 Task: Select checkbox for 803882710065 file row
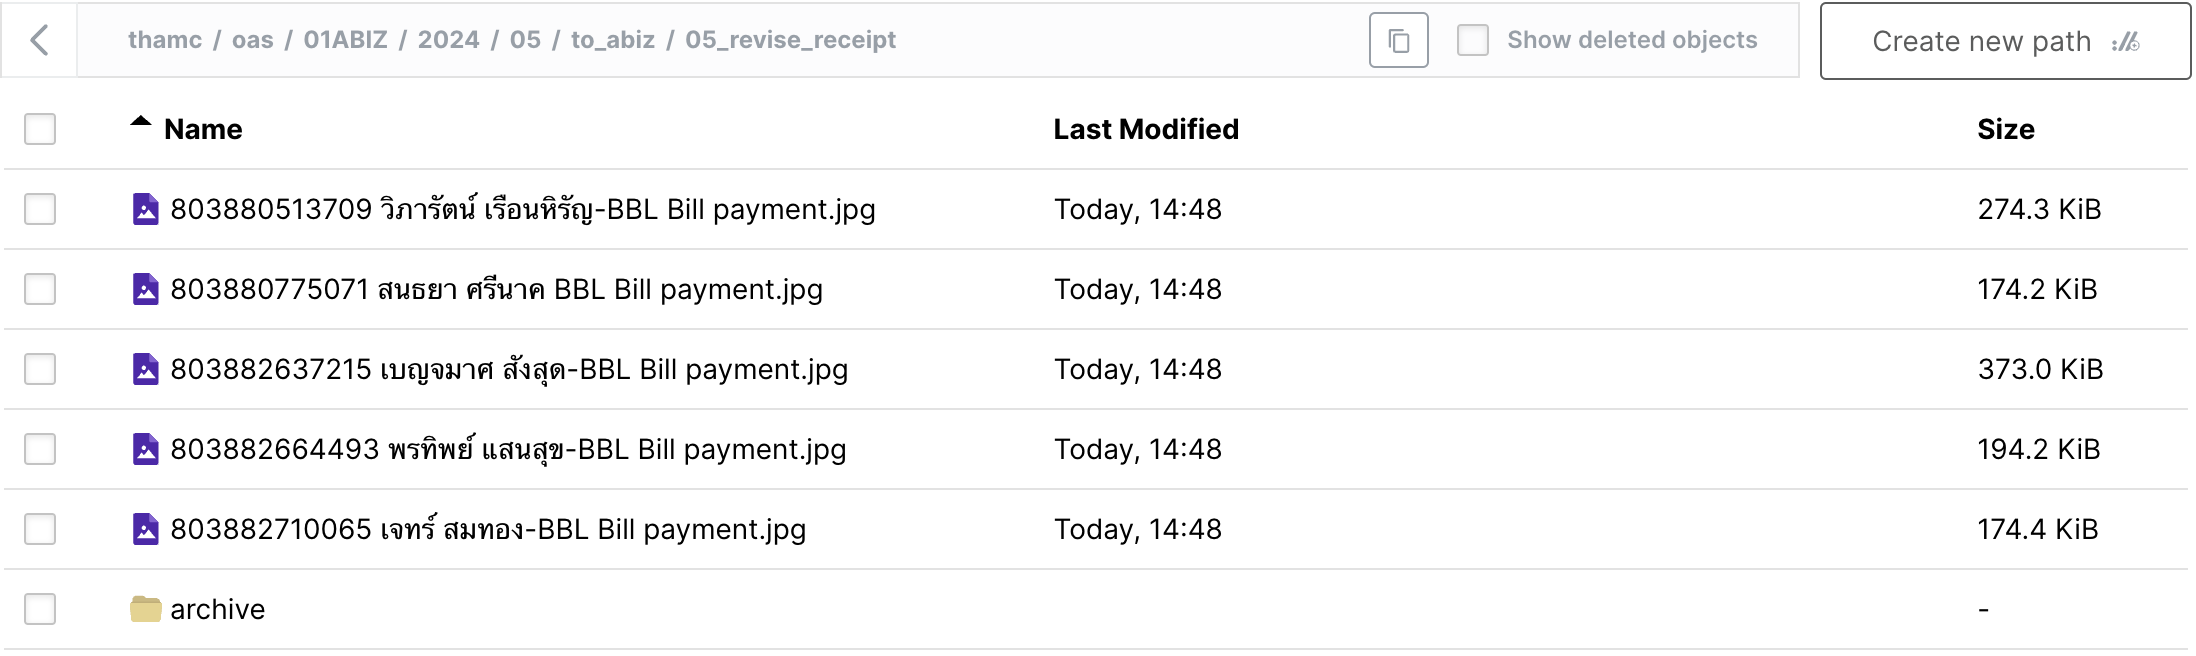click(x=40, y=529)
